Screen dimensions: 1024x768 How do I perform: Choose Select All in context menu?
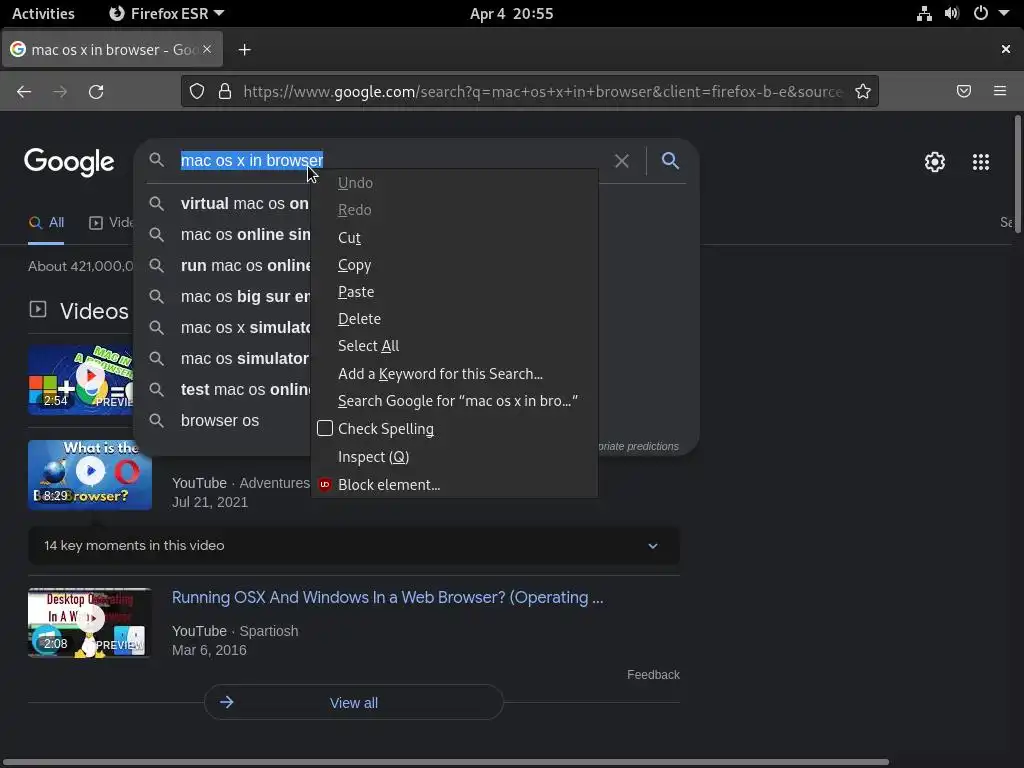click(454, 345)
